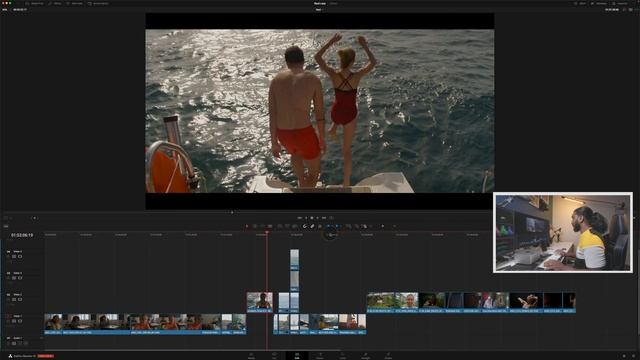Select the tall clip on Video 4 track
The image size is (640, 360).
(x=294, y=260)
